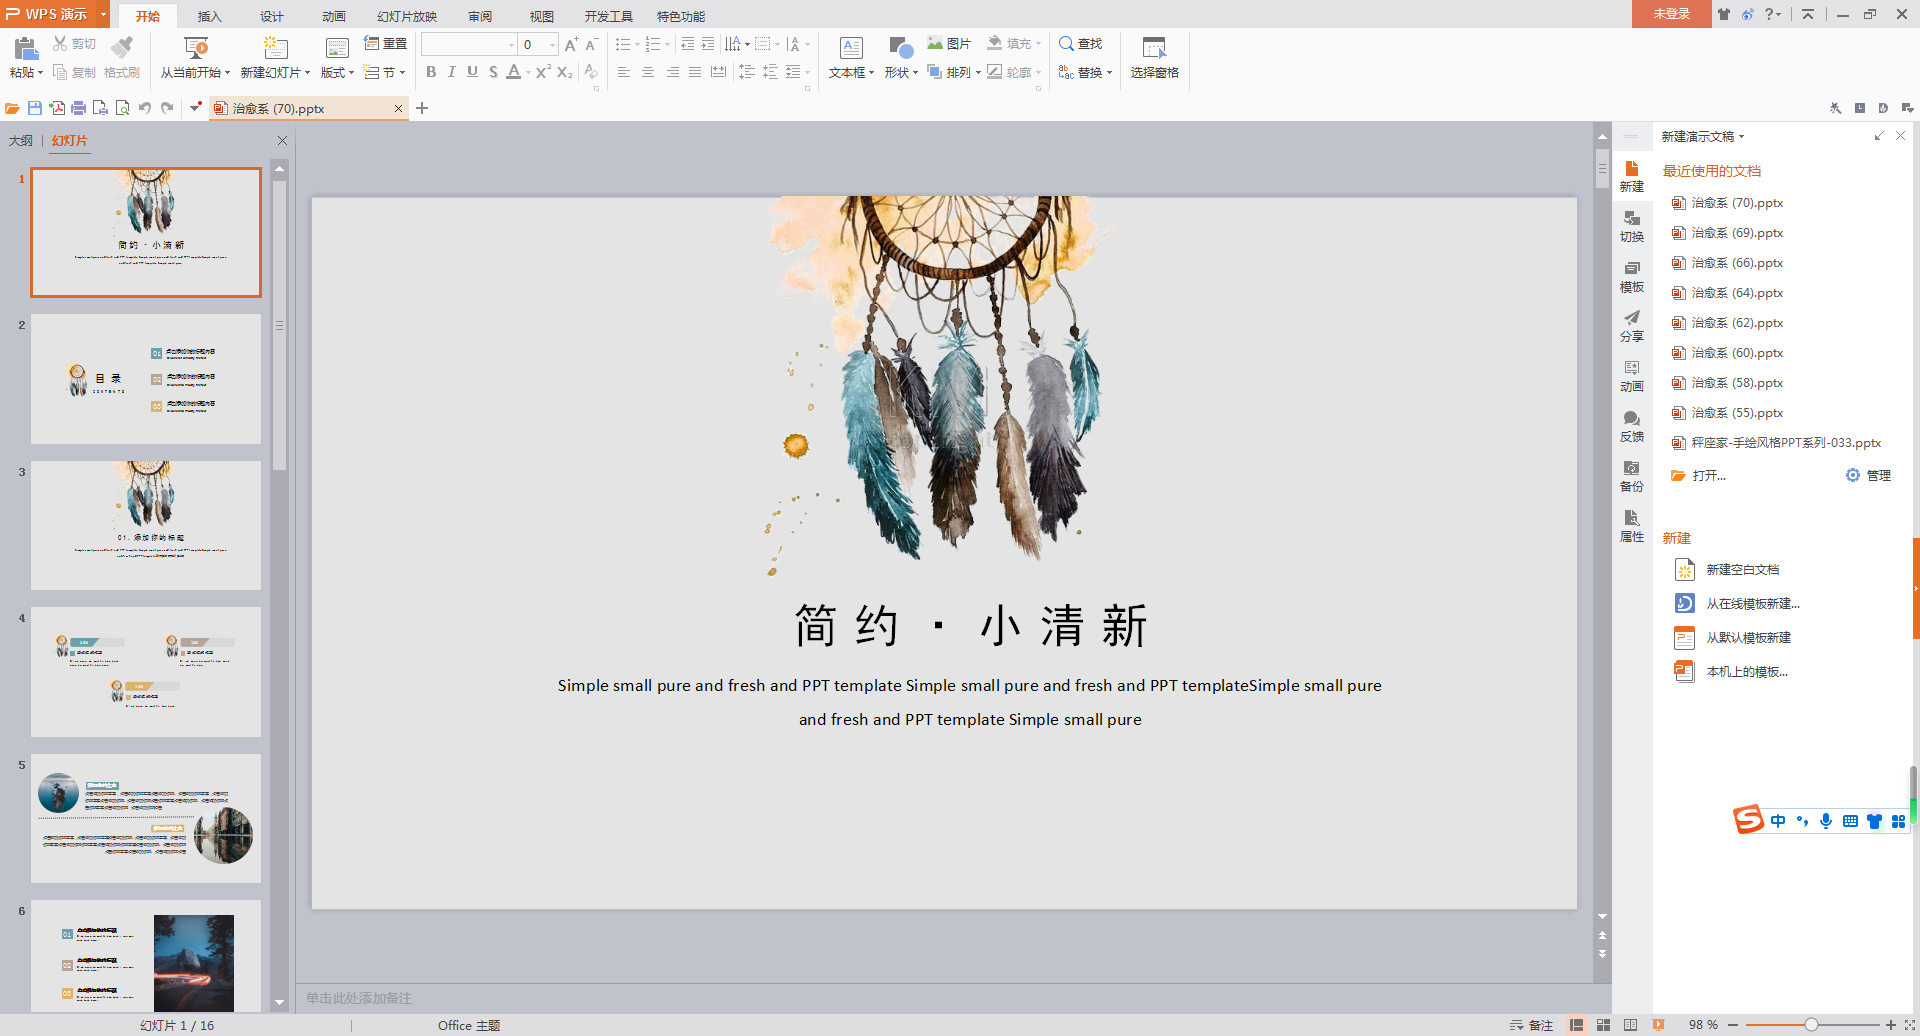The image size is (1920, 1036).
Task: Insert a Text Box (文本框) icon
Action: click(851, 47)
